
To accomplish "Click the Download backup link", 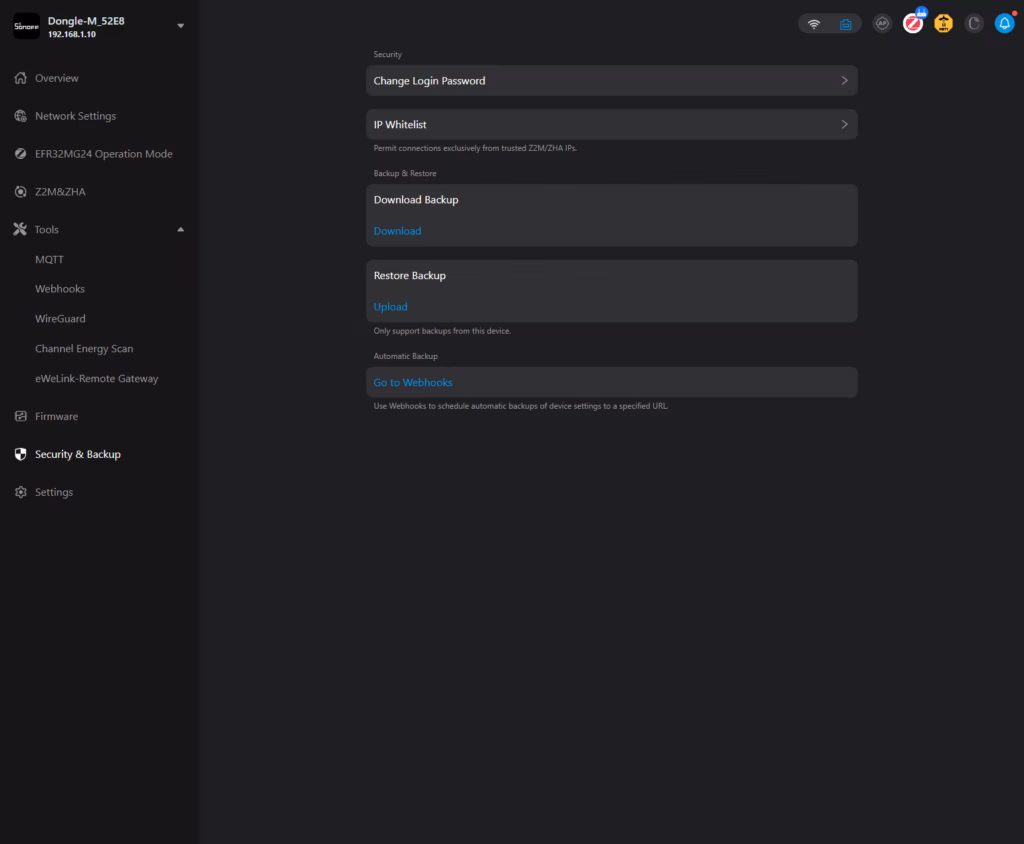I will [x=397, y=231].
